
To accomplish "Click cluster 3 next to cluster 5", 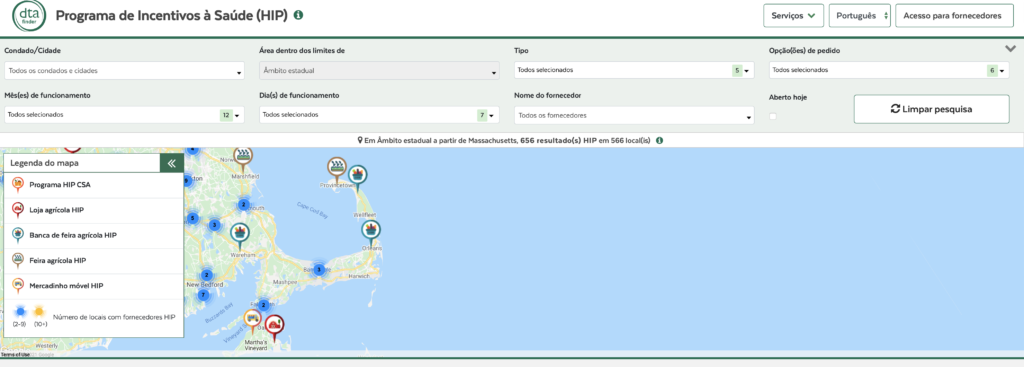I will pos(214,225).
